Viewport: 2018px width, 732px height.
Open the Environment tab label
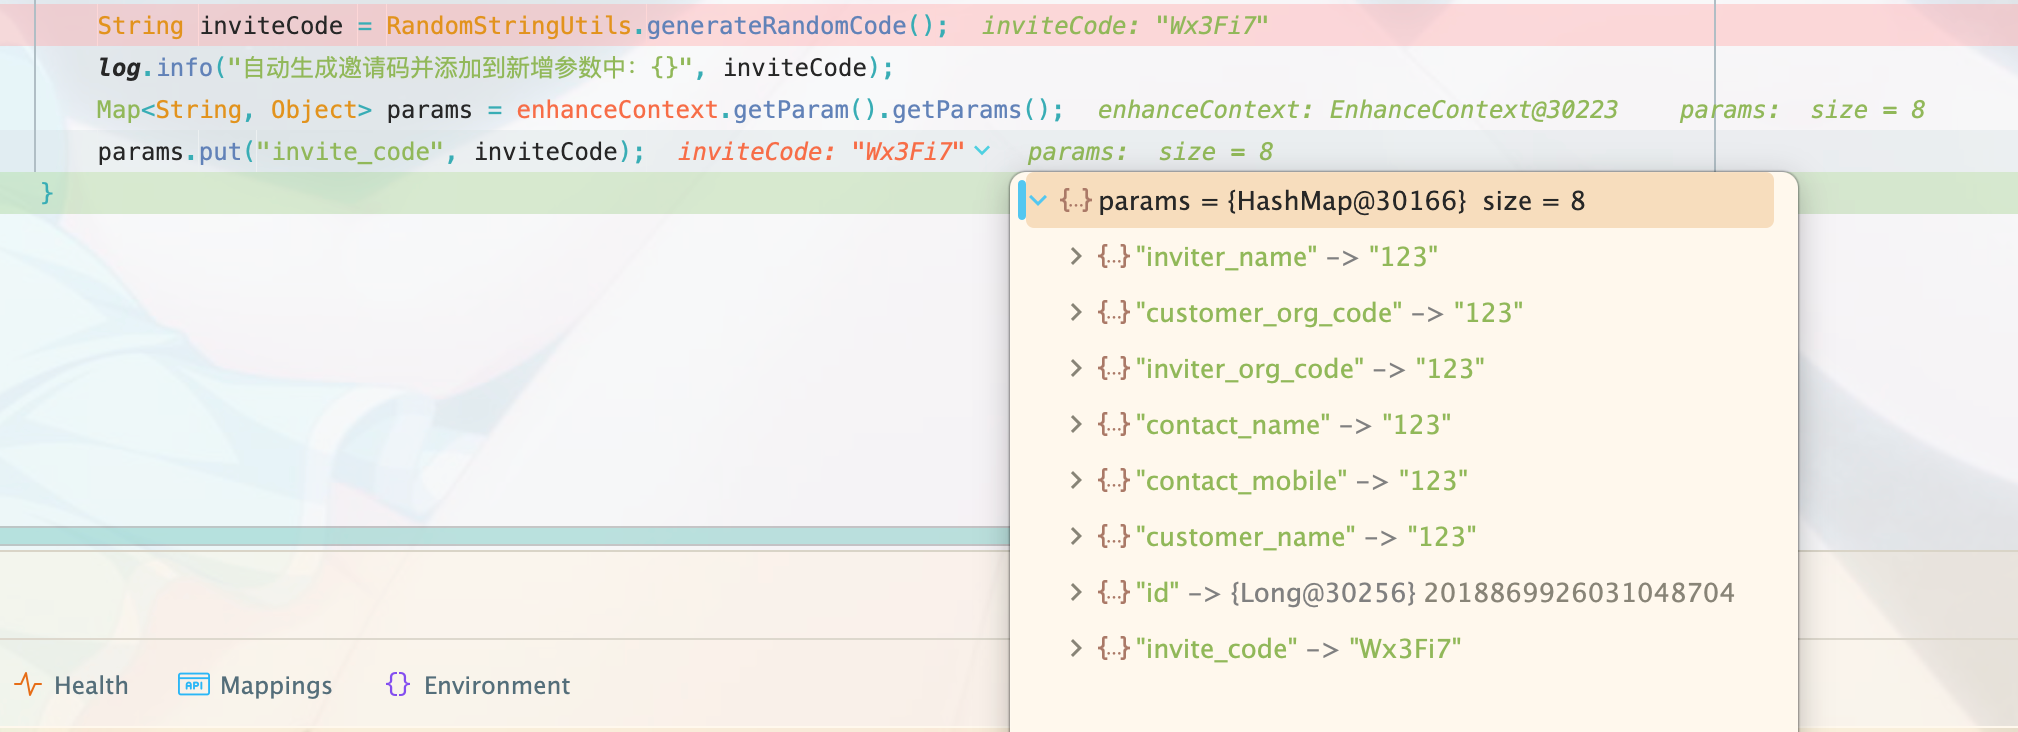(496, 686)
